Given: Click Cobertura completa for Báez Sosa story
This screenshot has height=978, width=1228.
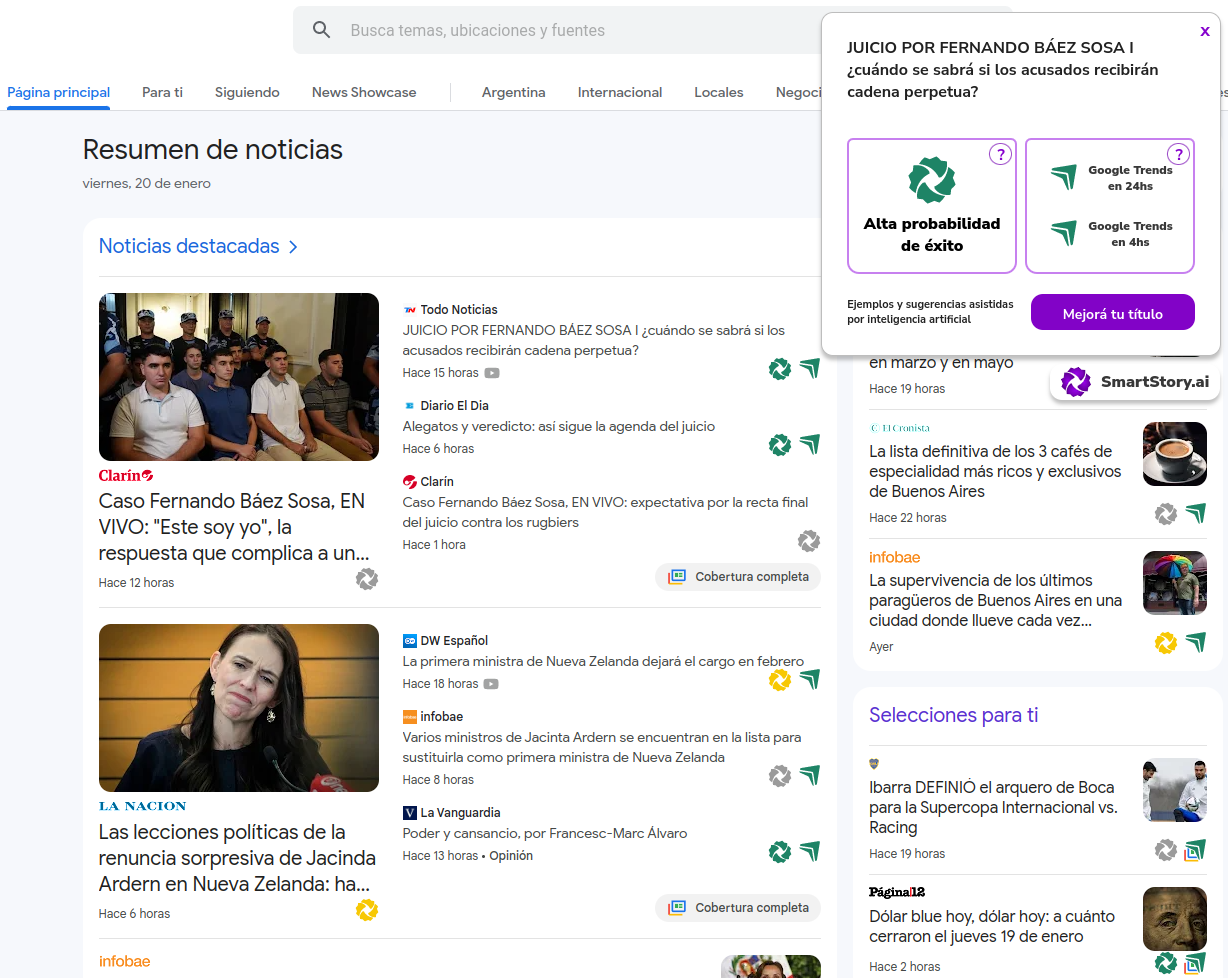Looking at the screenshot, I should coord(738,577).
